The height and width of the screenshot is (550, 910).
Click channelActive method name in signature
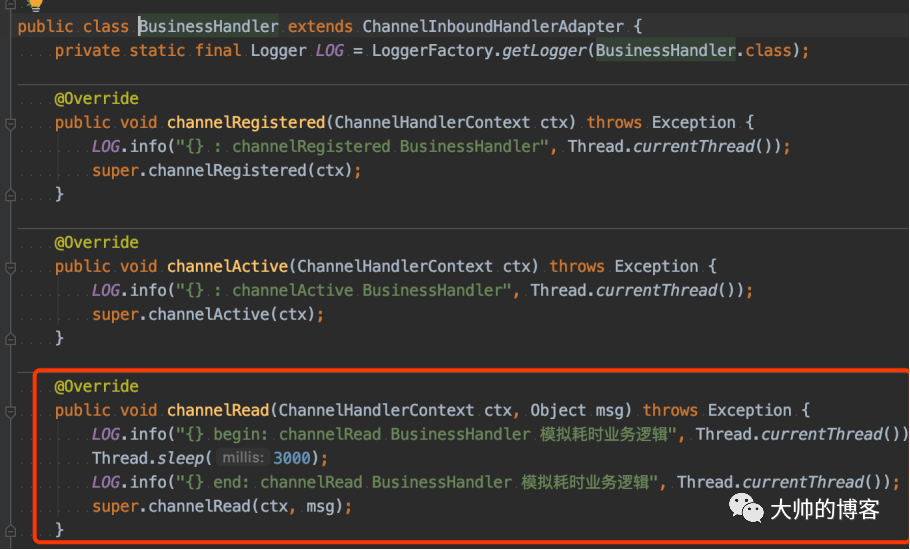coord(228,266)
